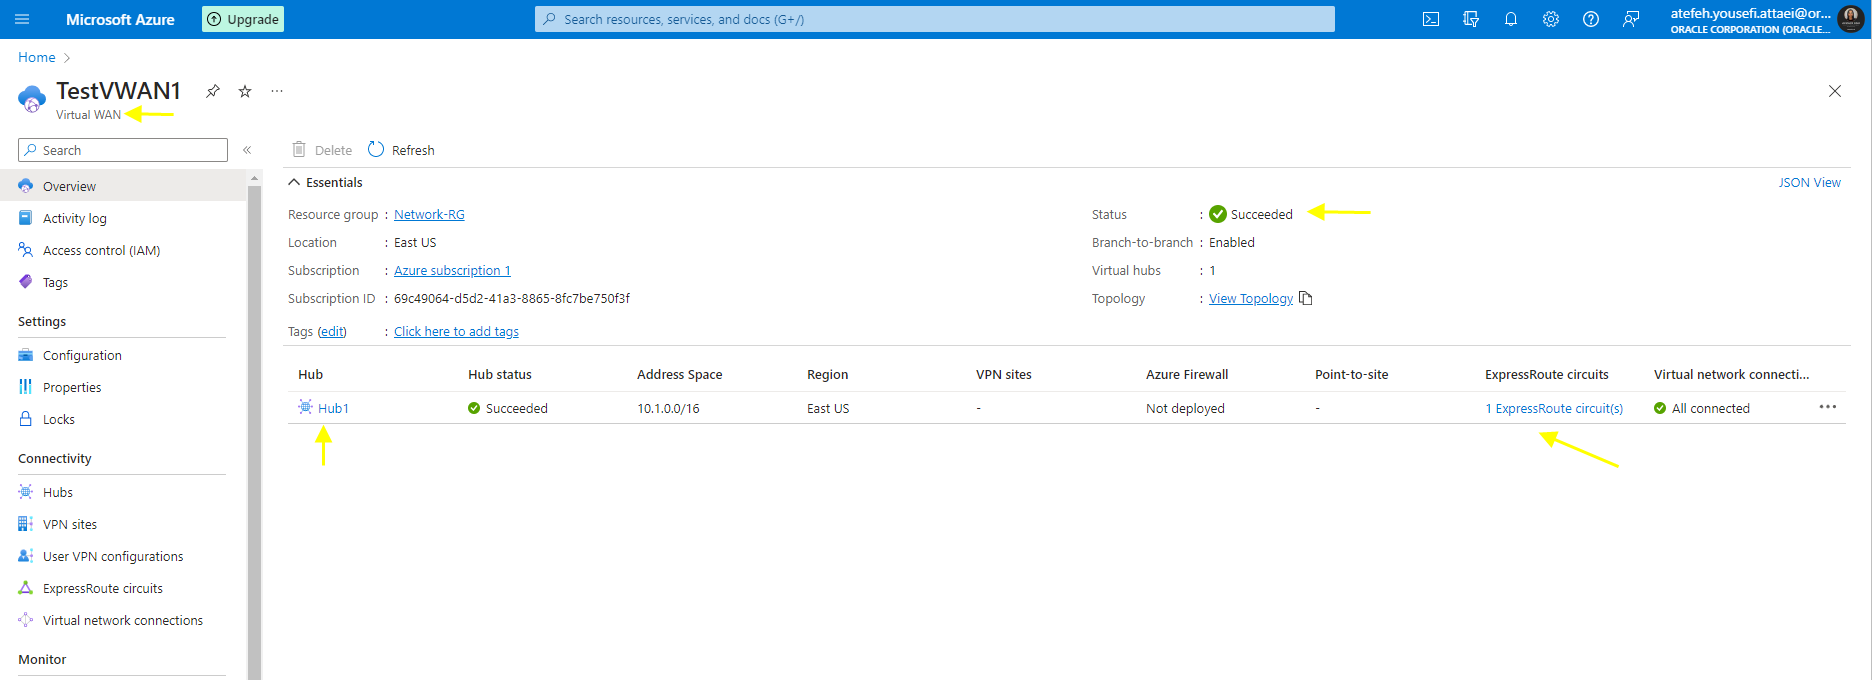Click the All connected status cell

1702,408
